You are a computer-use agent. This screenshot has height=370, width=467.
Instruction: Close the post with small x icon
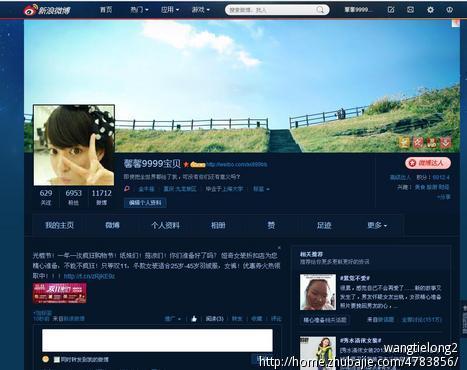279,248
